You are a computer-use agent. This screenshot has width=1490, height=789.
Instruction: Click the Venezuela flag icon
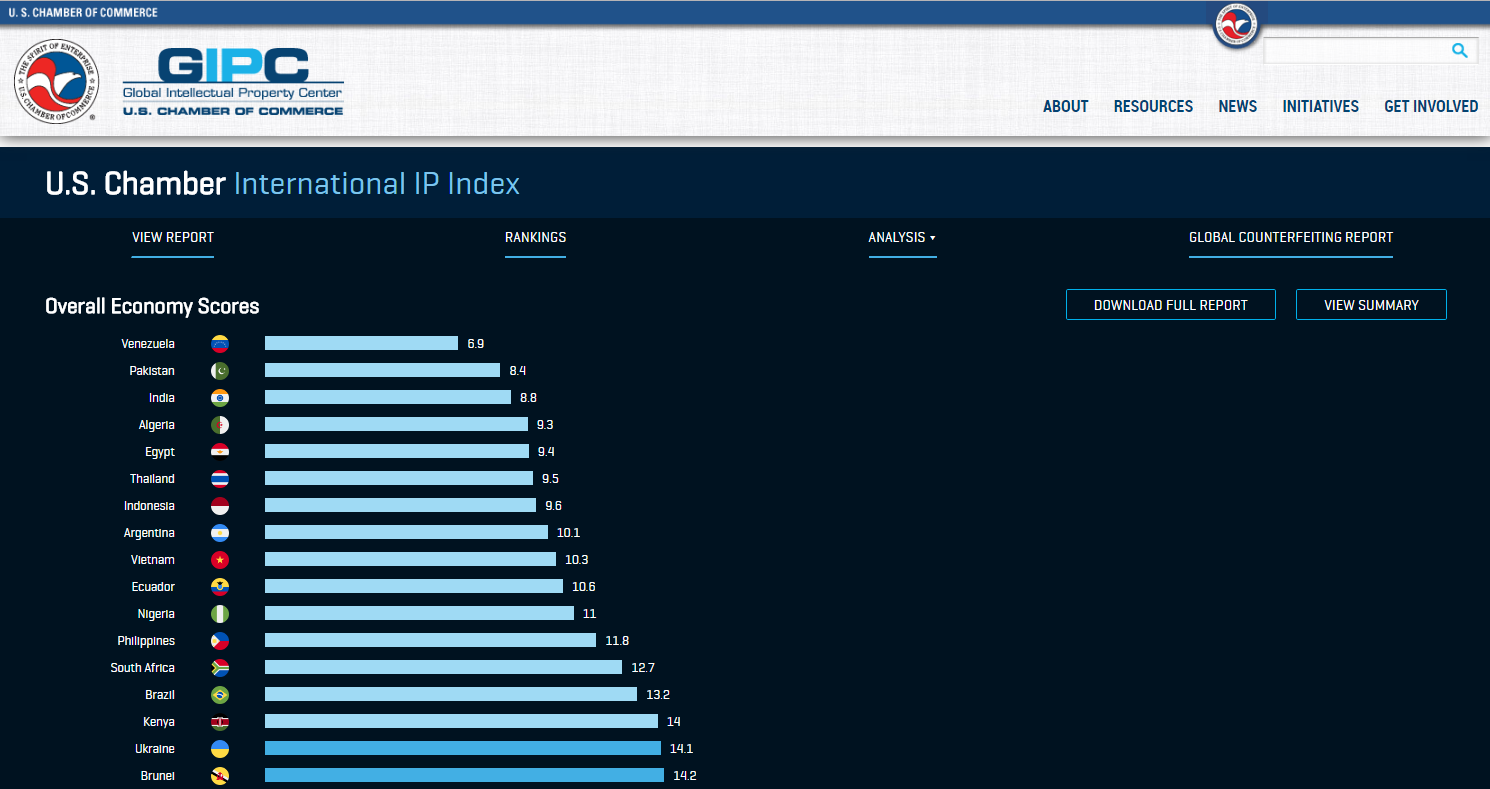(x=220, y=344)
